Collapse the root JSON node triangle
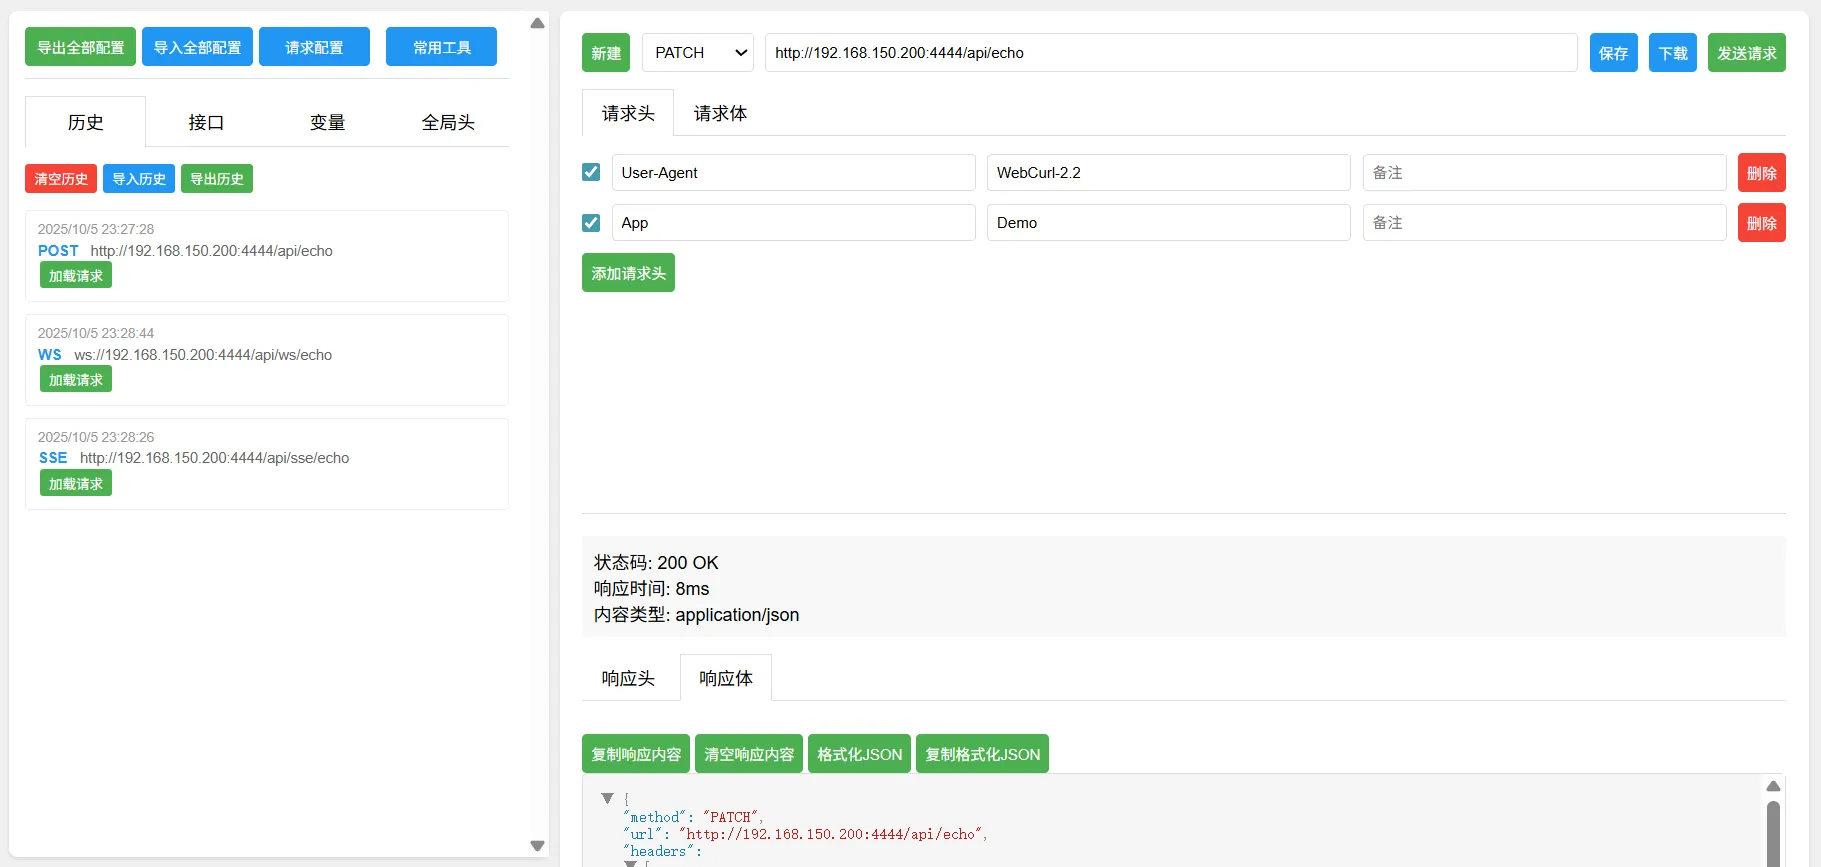 tap(607, 798)
